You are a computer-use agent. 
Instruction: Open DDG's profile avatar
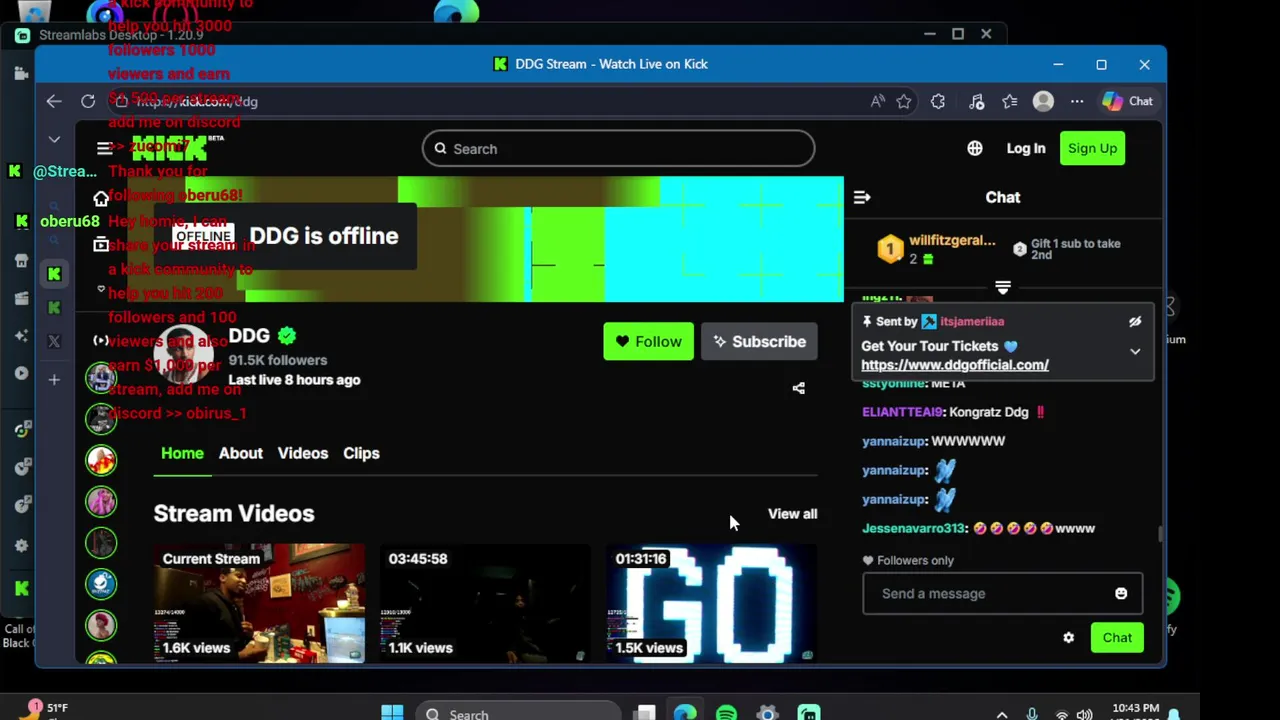tap(184, 355)
